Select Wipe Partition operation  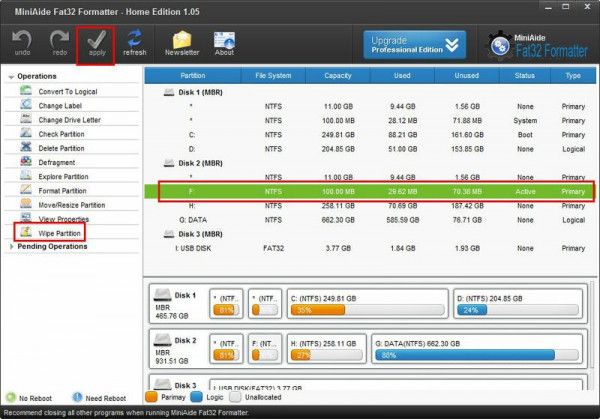(x=59, y=233)
